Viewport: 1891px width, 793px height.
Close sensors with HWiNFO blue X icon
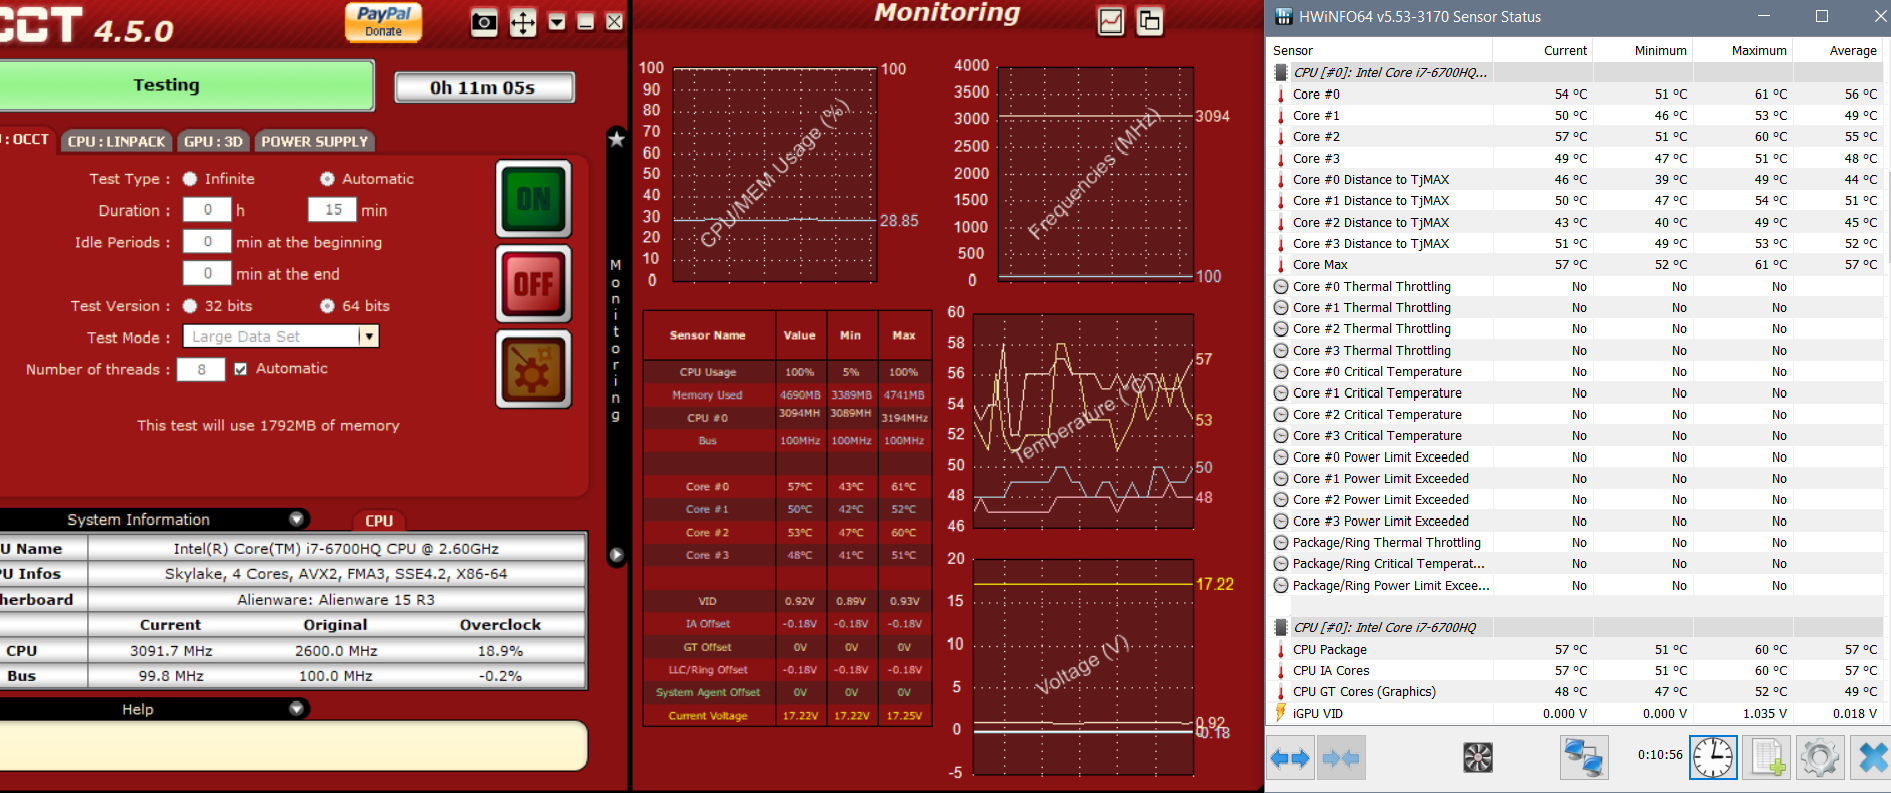coord(1872,758)
